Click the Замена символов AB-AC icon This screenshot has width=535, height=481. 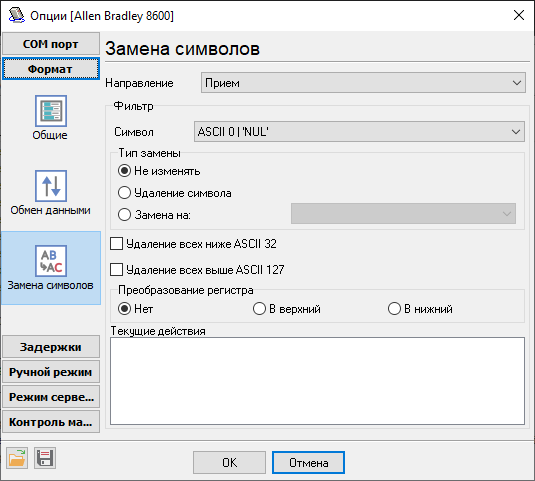50,261
